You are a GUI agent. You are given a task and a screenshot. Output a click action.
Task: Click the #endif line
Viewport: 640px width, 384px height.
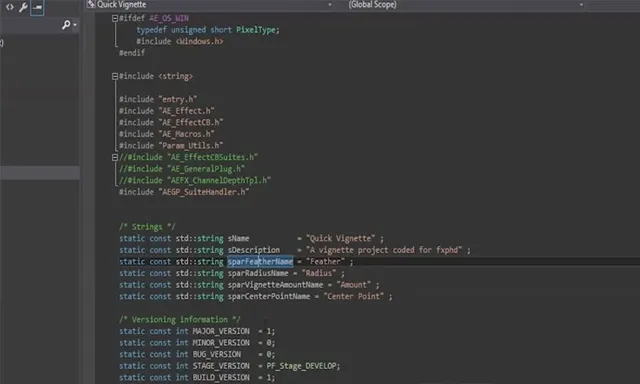tap(132, 53)
